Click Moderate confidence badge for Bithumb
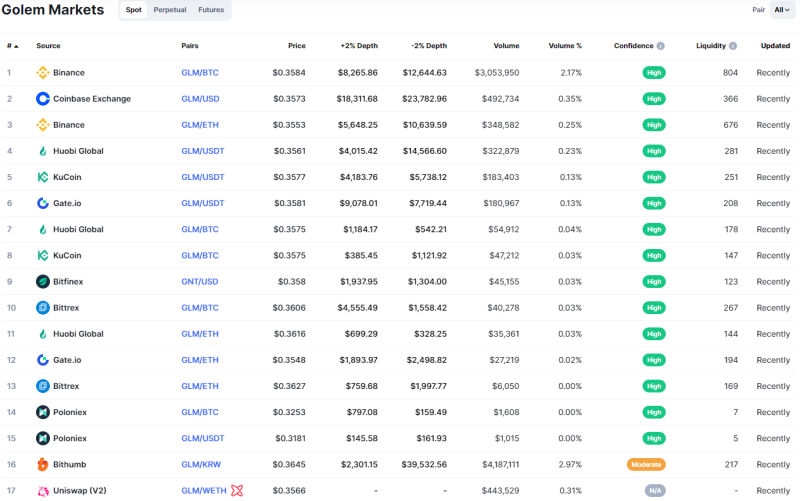 [646, 464]
